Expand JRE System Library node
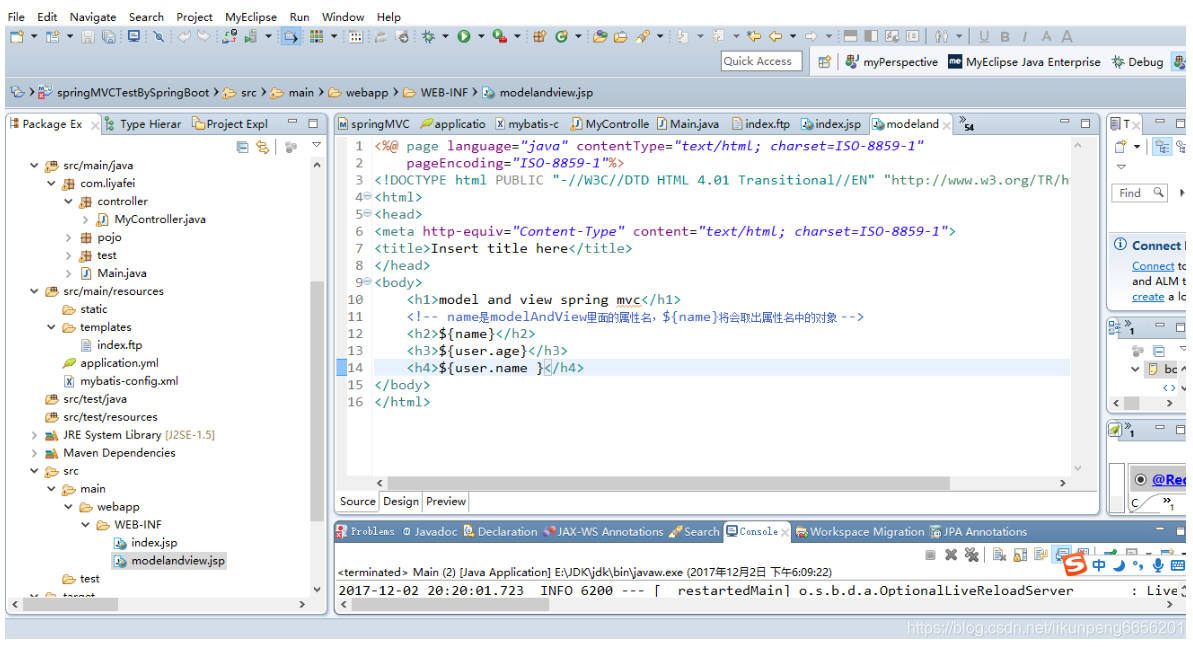This screenshot has height=647, width=1193. (34, 435)
